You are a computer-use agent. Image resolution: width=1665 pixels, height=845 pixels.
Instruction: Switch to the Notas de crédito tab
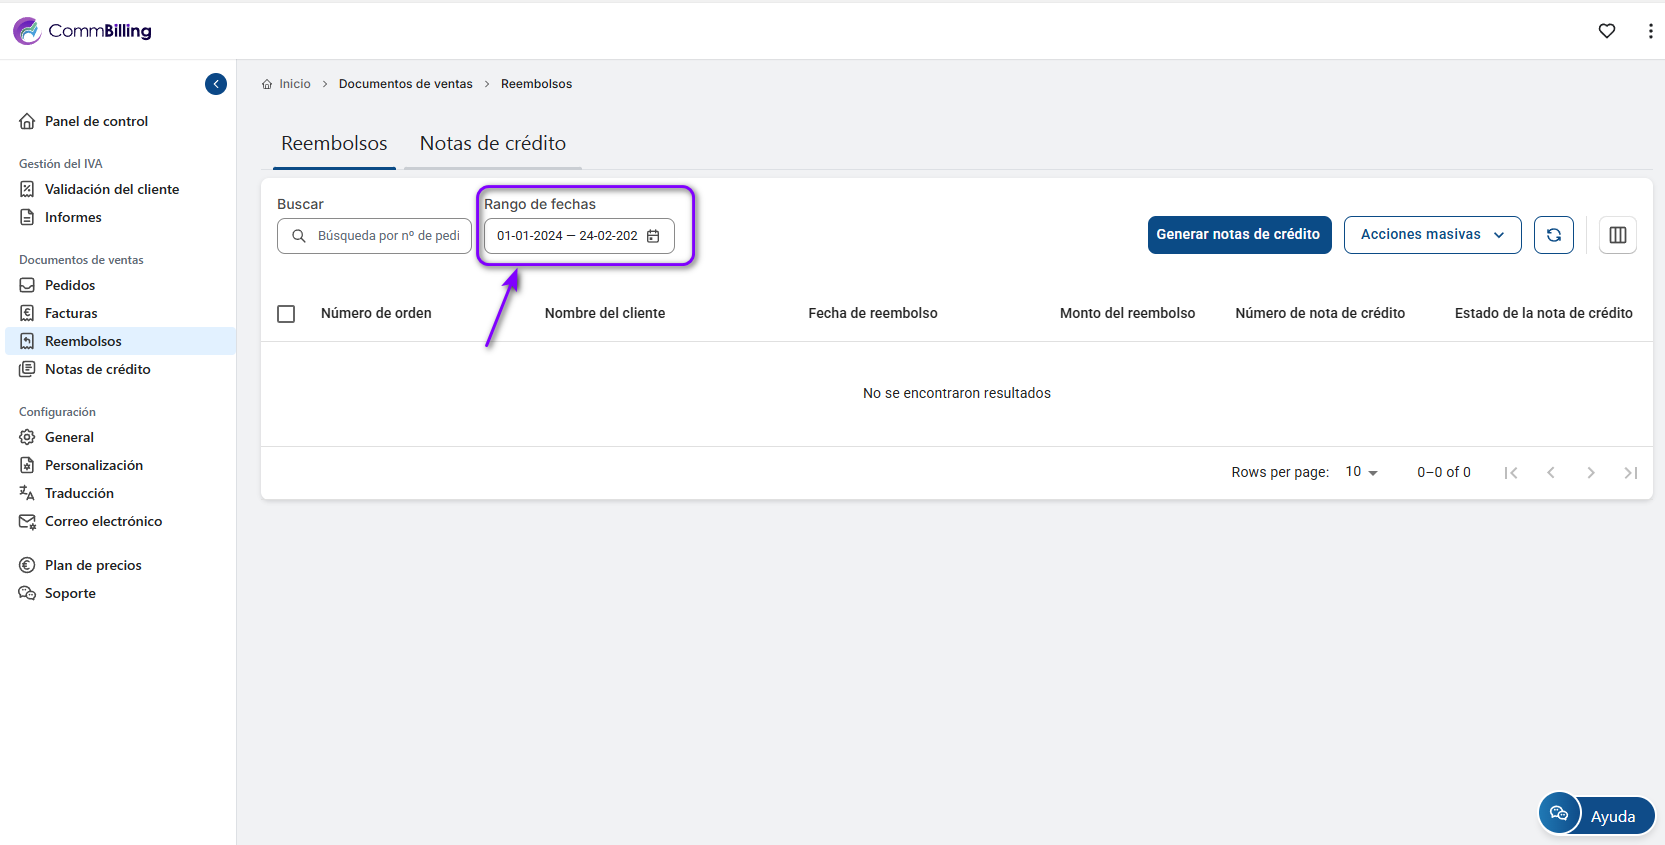point(492,143)
